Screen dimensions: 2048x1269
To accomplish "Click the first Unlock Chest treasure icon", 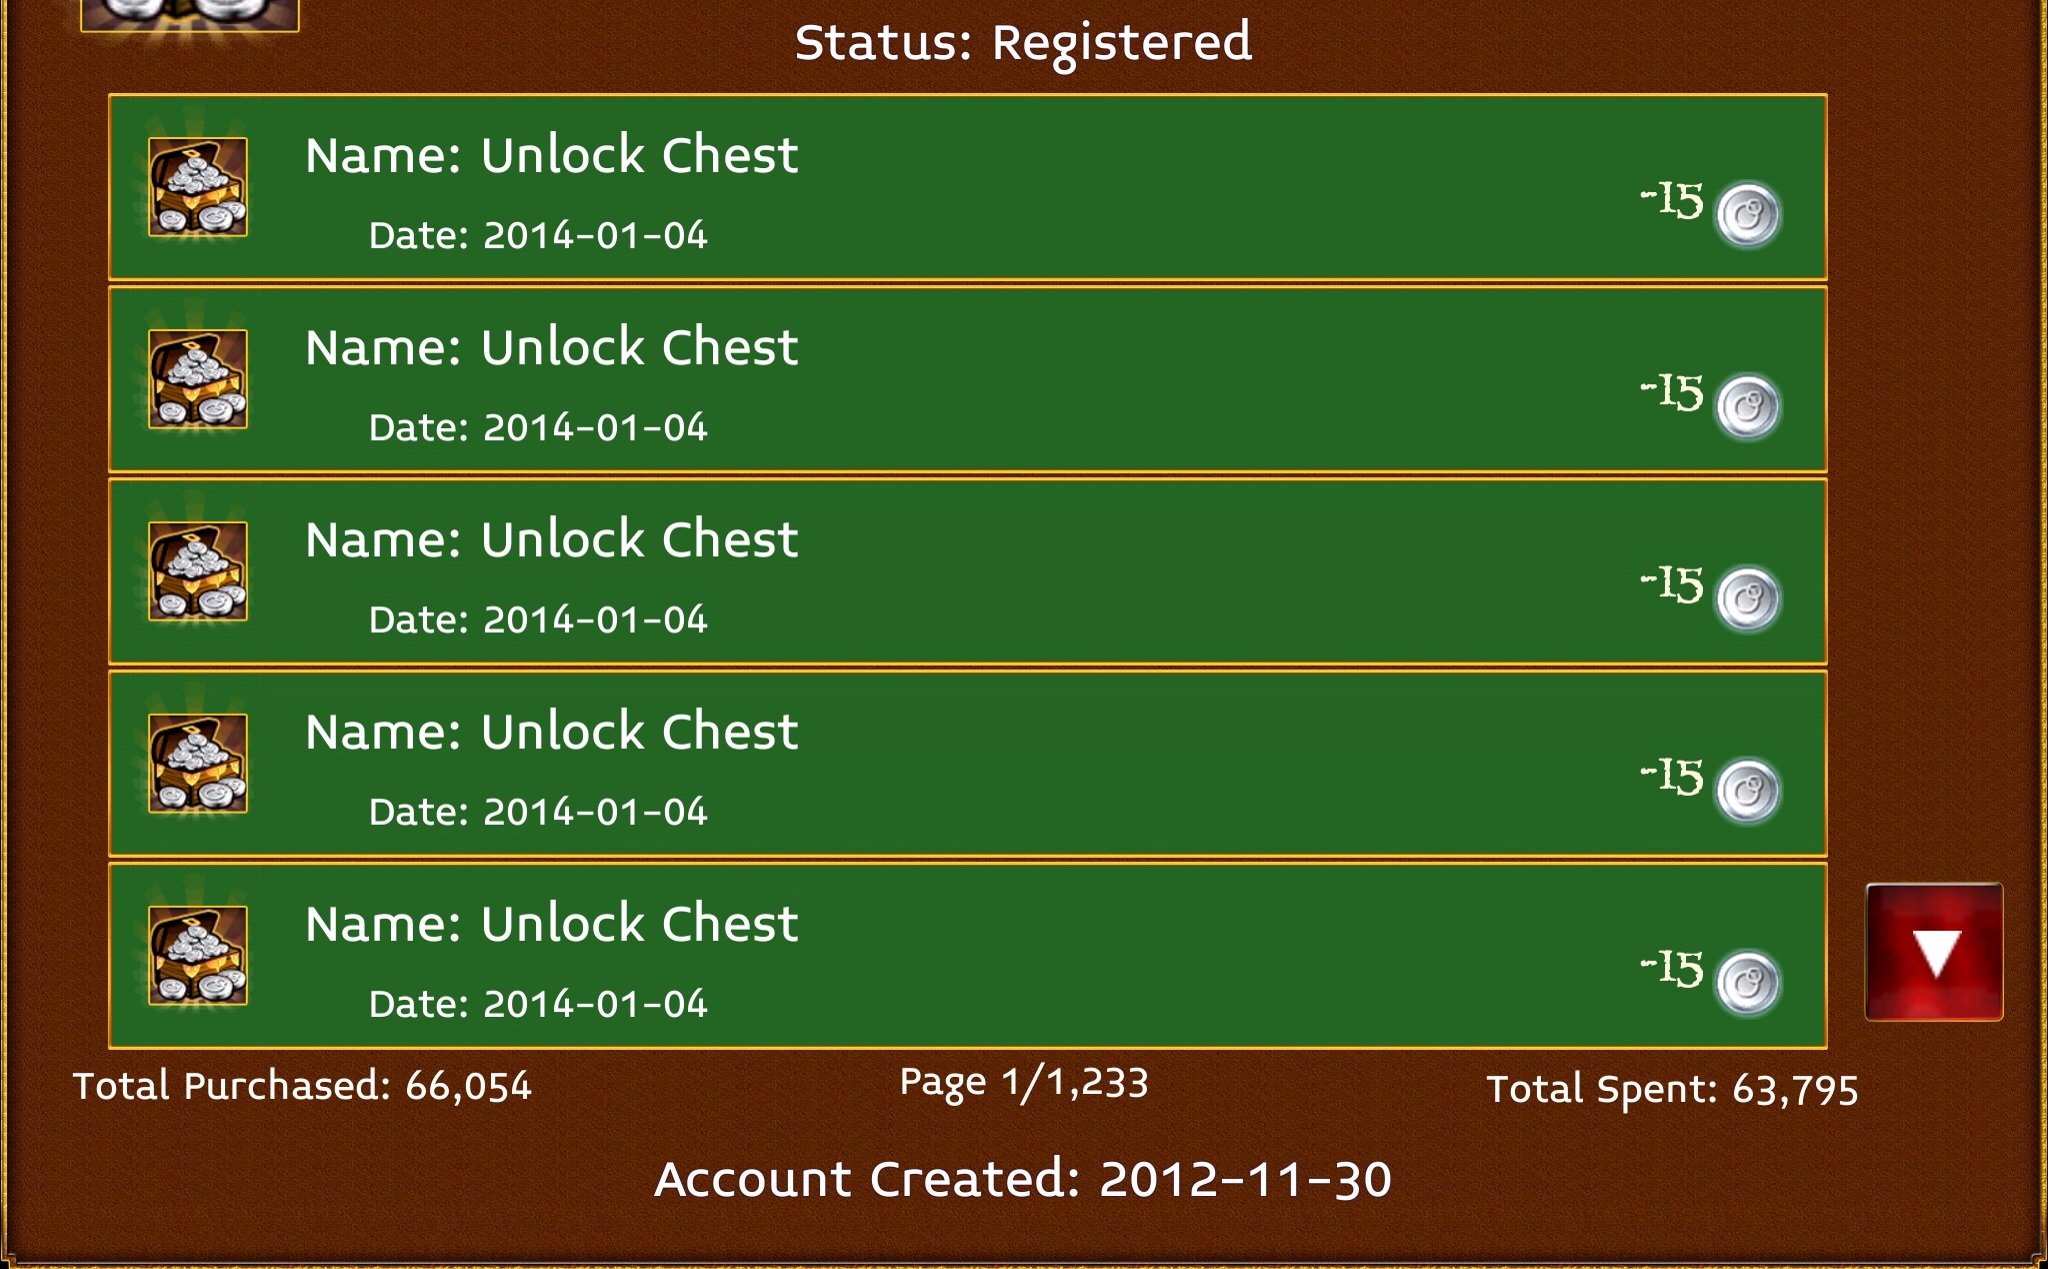I will pyautogui.click(x=198, y=187).
